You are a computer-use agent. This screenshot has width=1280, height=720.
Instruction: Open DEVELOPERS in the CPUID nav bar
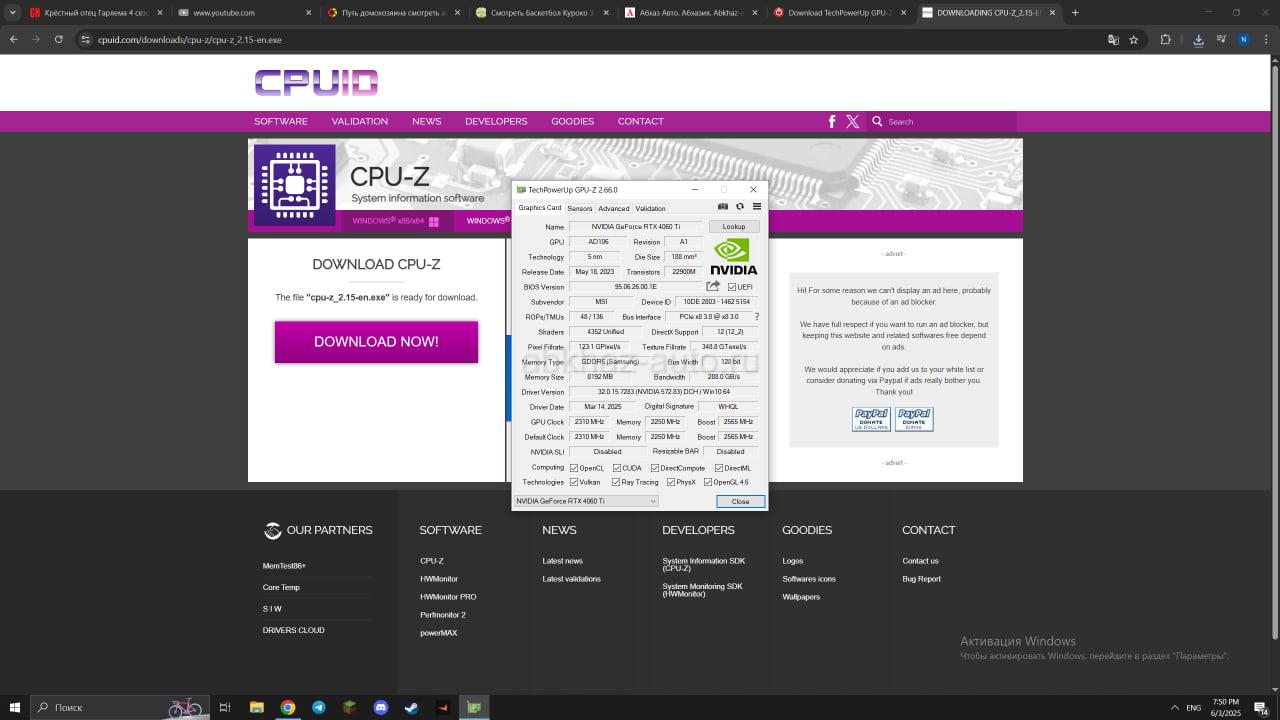(x=496, y=121)
